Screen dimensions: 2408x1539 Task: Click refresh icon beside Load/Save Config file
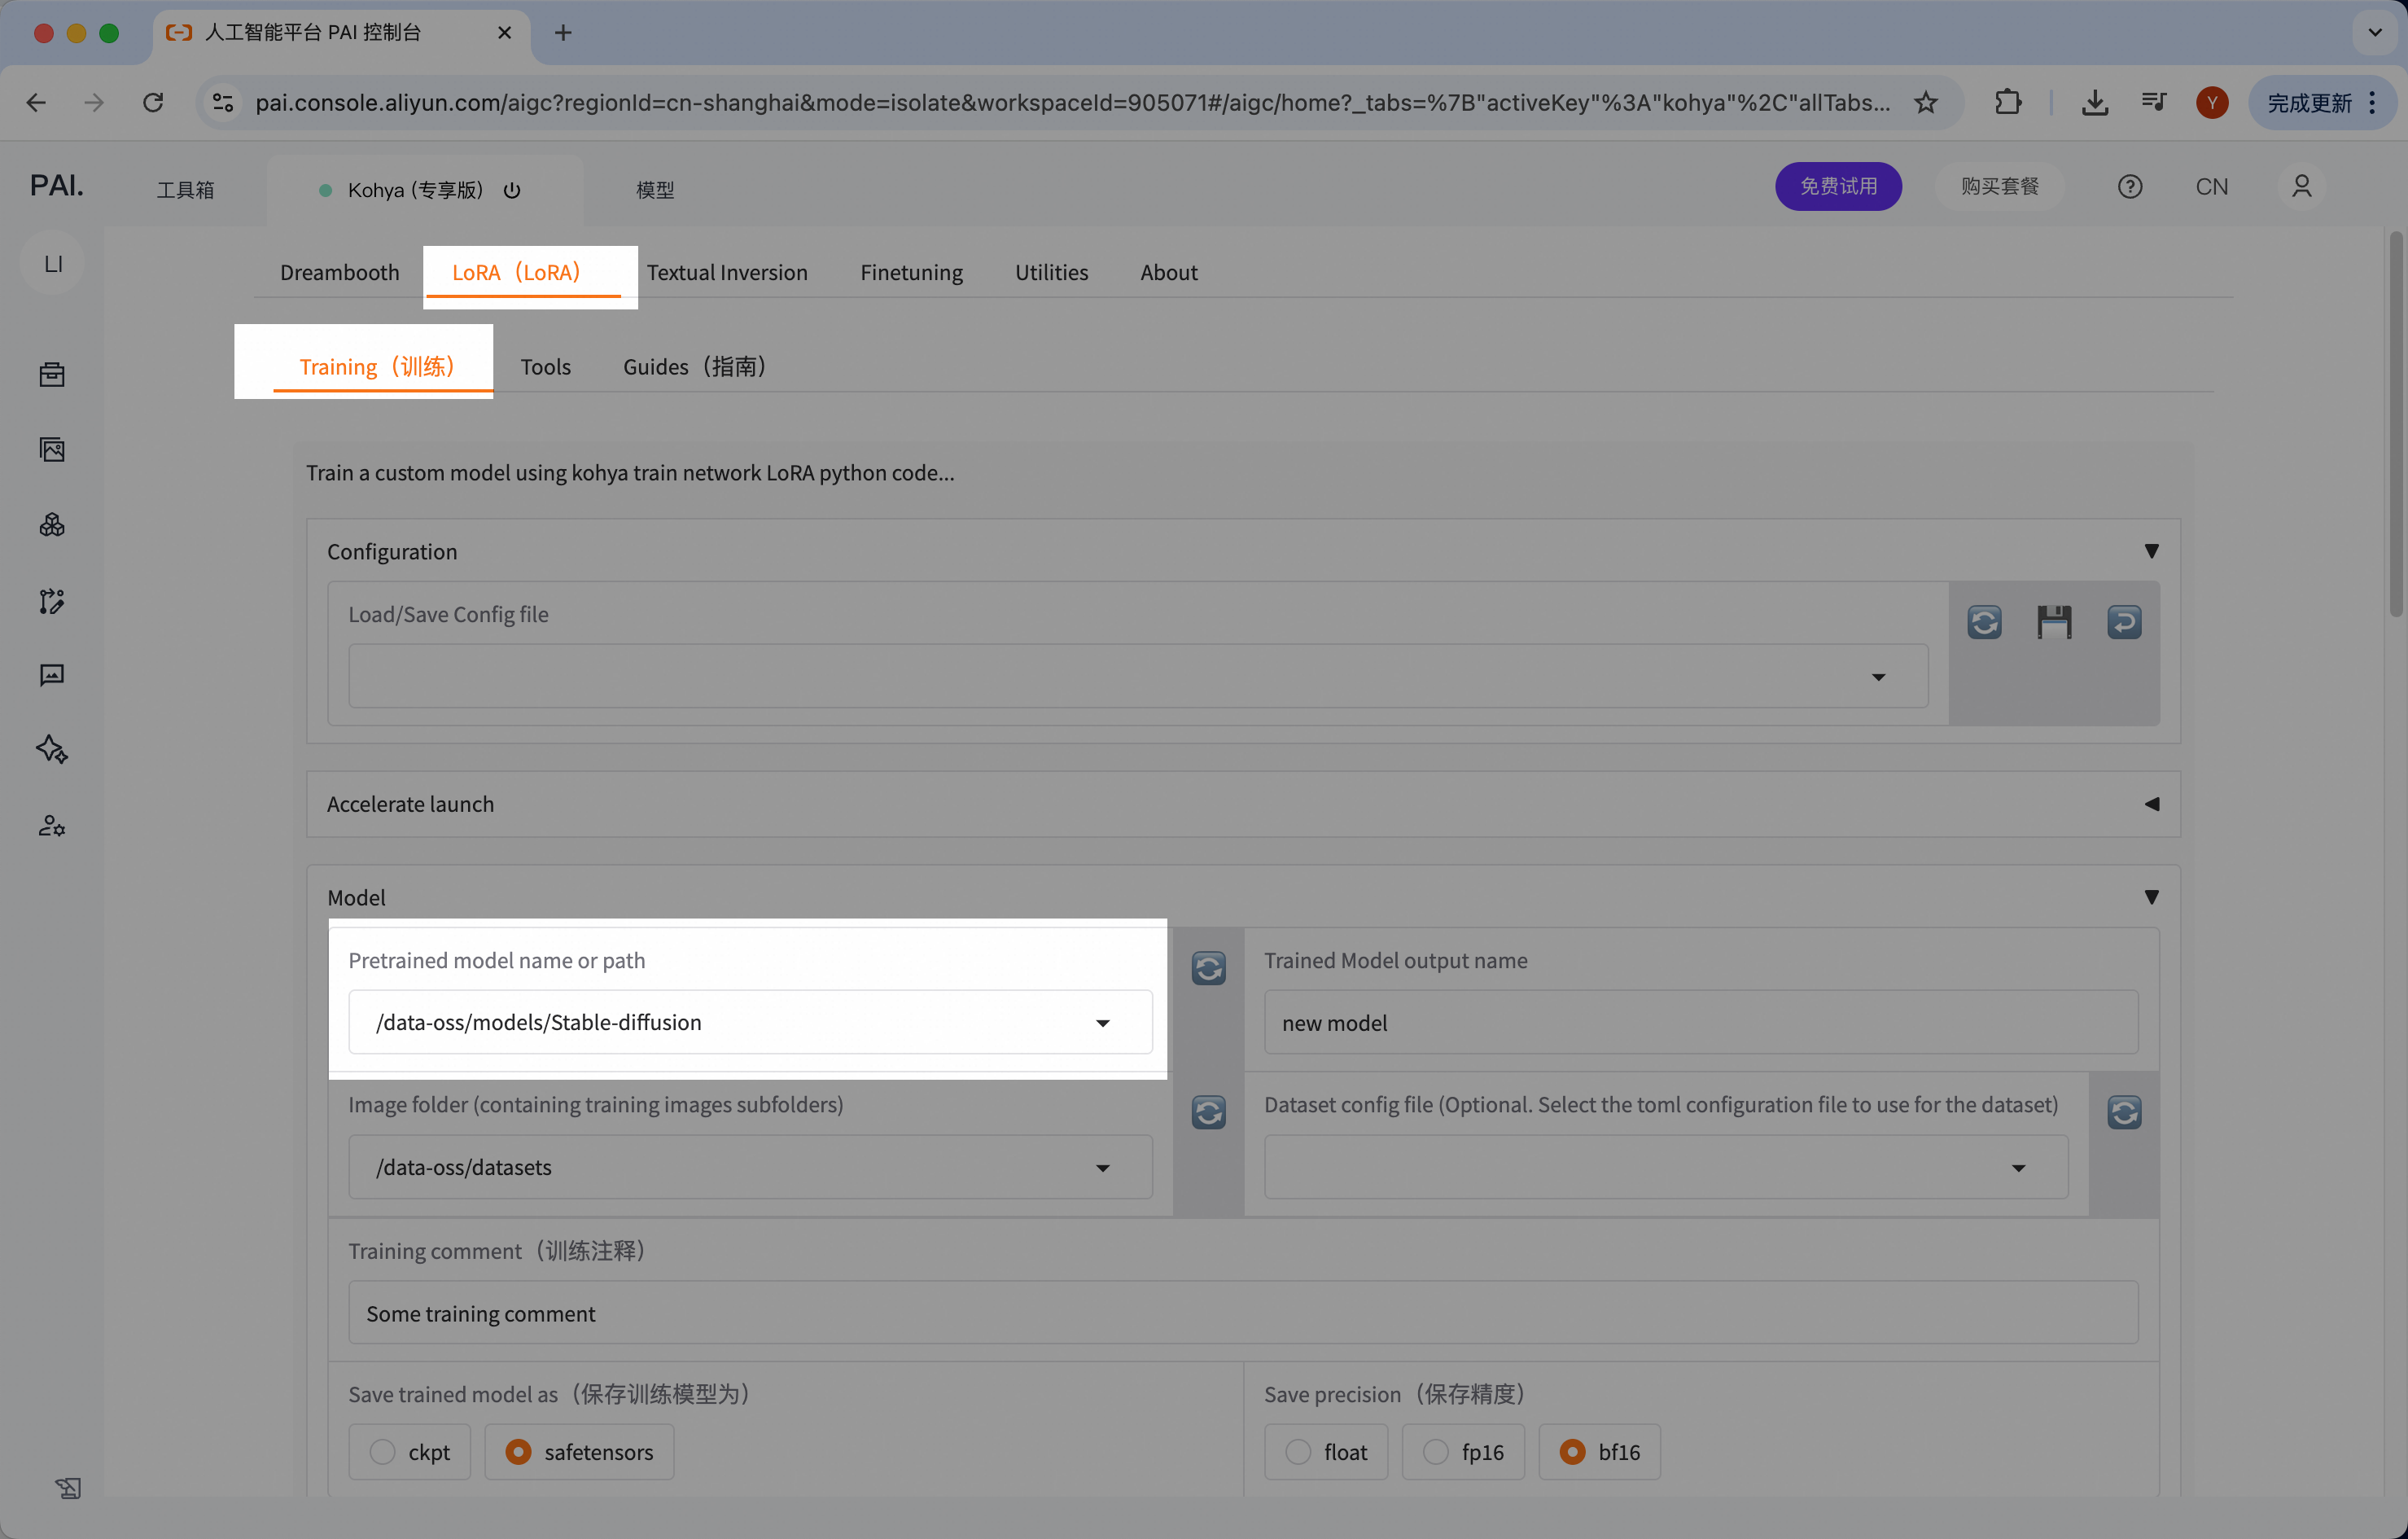click(x=1984, y=622)
